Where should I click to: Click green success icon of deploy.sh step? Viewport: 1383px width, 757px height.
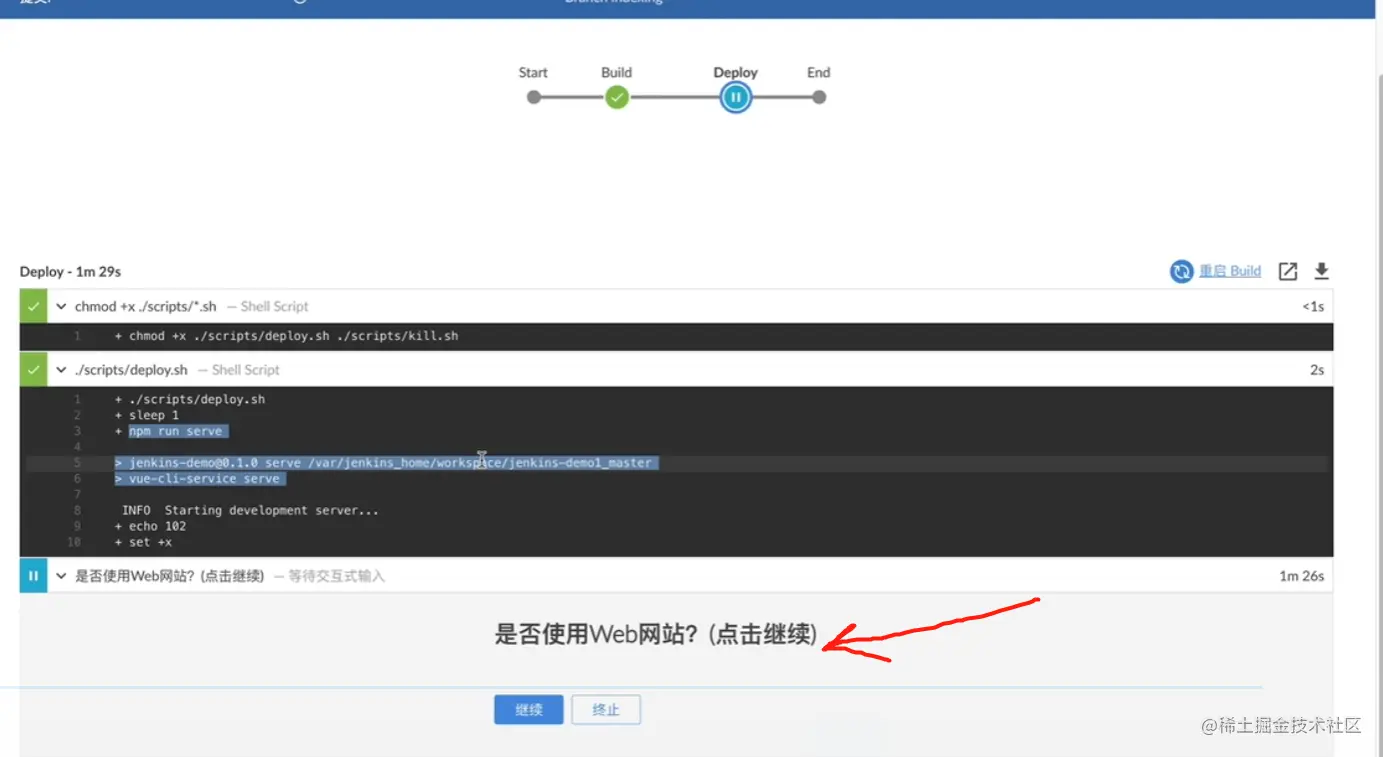pyautogui.click(x=33, y=369)
